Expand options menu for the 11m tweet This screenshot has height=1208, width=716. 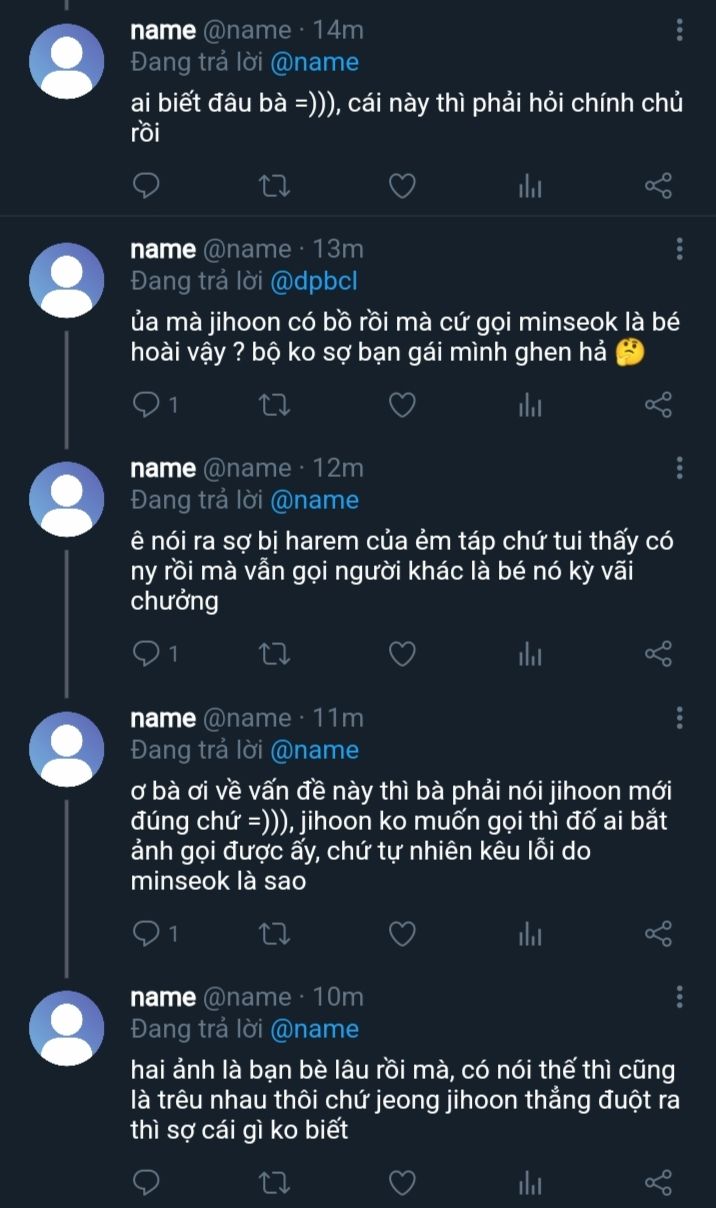tap(680, 718)
